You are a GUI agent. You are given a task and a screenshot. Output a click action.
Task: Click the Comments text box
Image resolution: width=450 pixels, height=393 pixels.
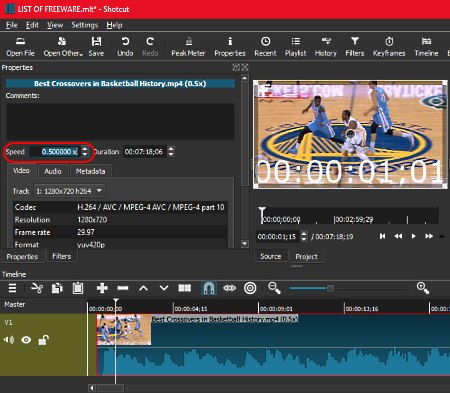[120, 121]
